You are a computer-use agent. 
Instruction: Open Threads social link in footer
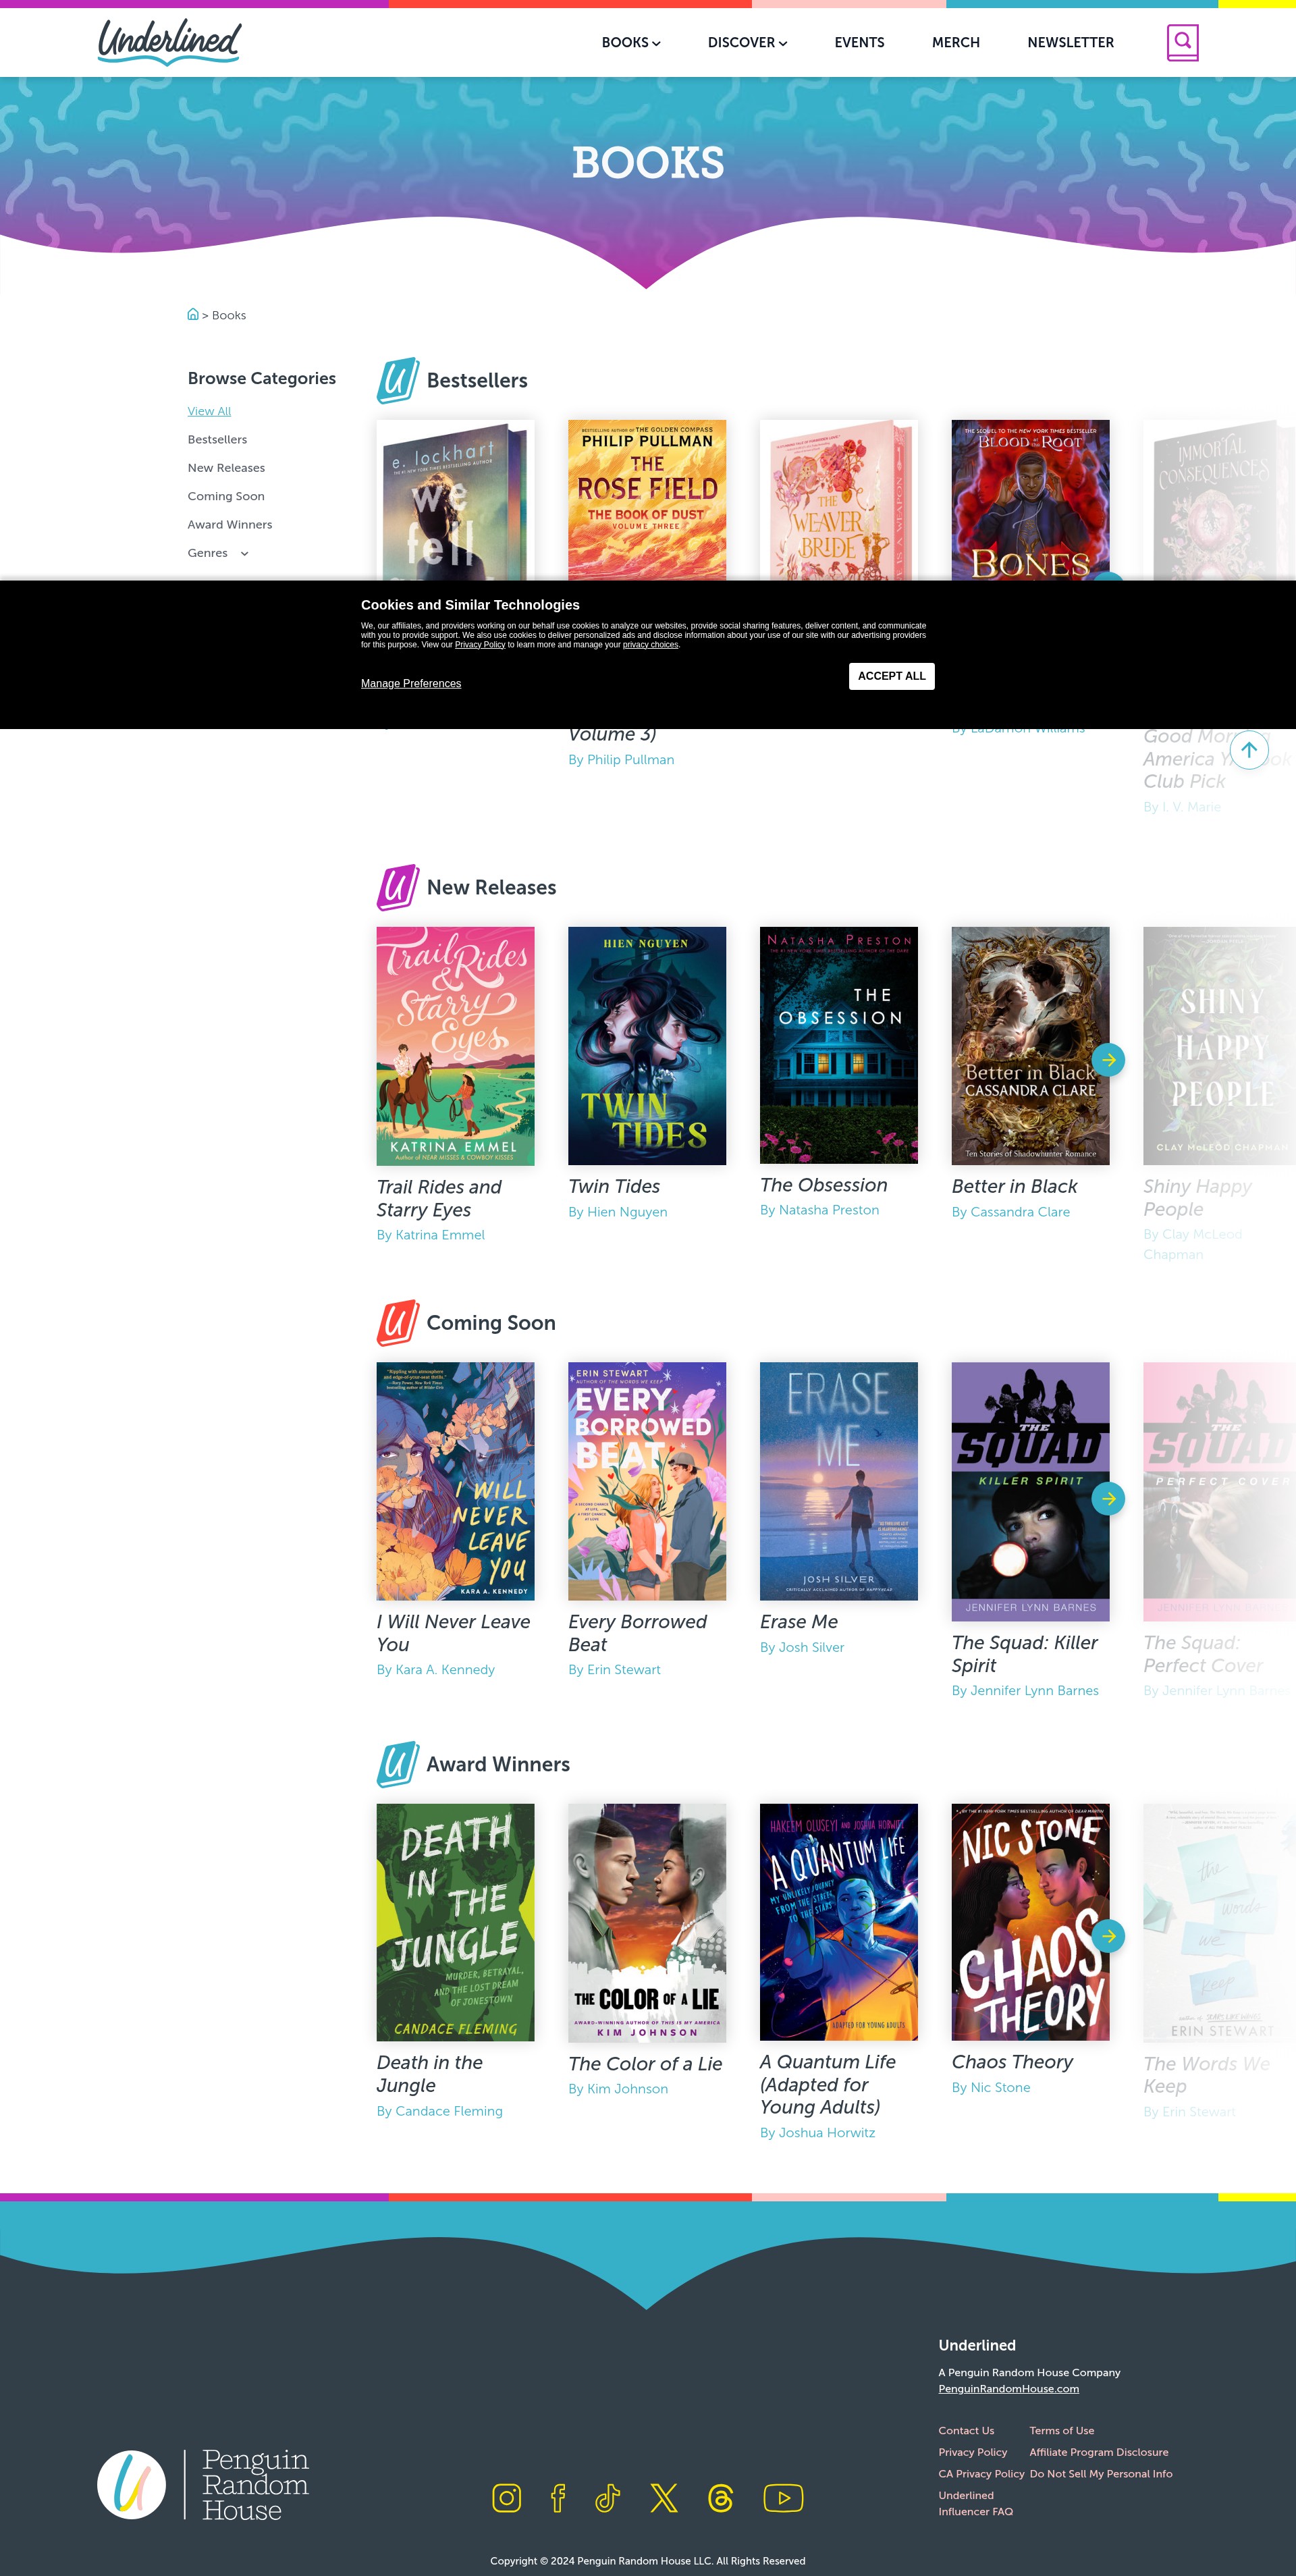click(720, 2498)
